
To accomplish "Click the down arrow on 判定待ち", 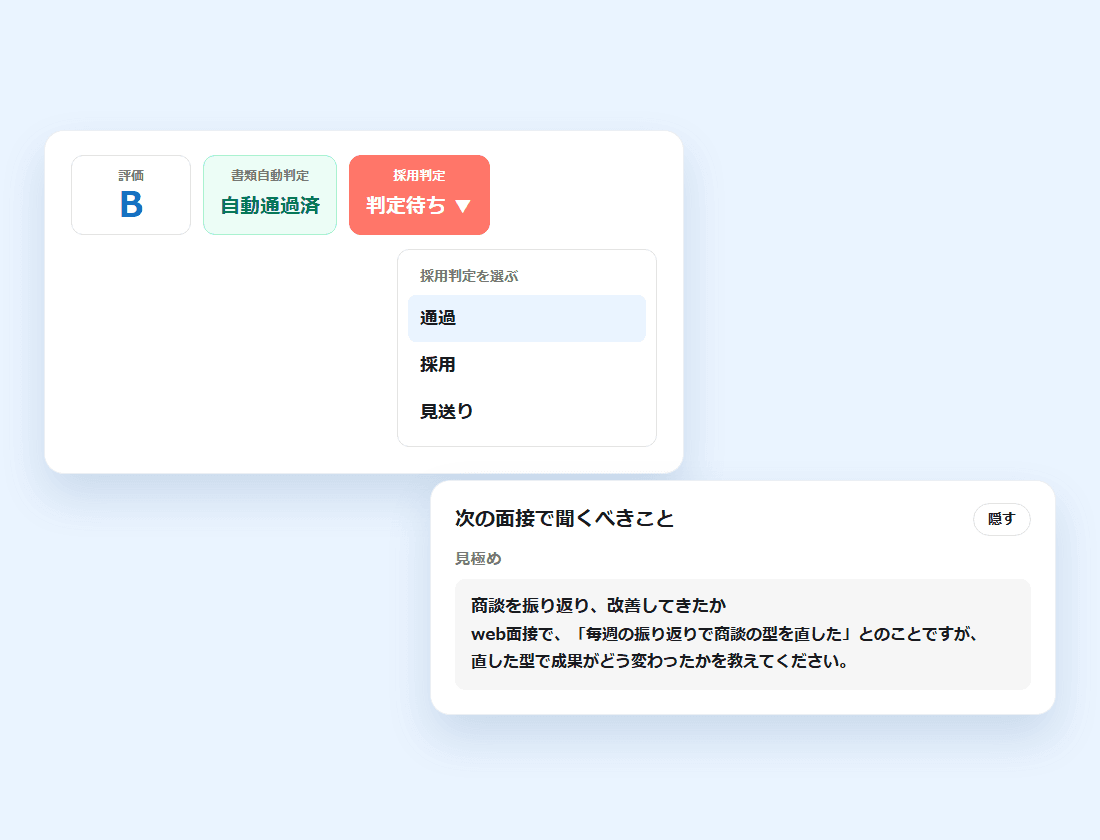I will pyautogui.click(x=462, y=206).
